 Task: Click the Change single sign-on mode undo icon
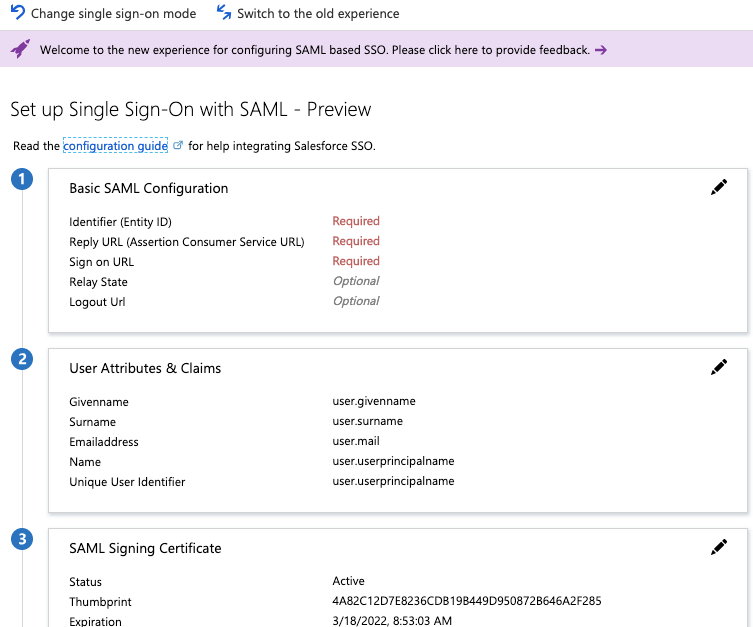tap(18, 12)
